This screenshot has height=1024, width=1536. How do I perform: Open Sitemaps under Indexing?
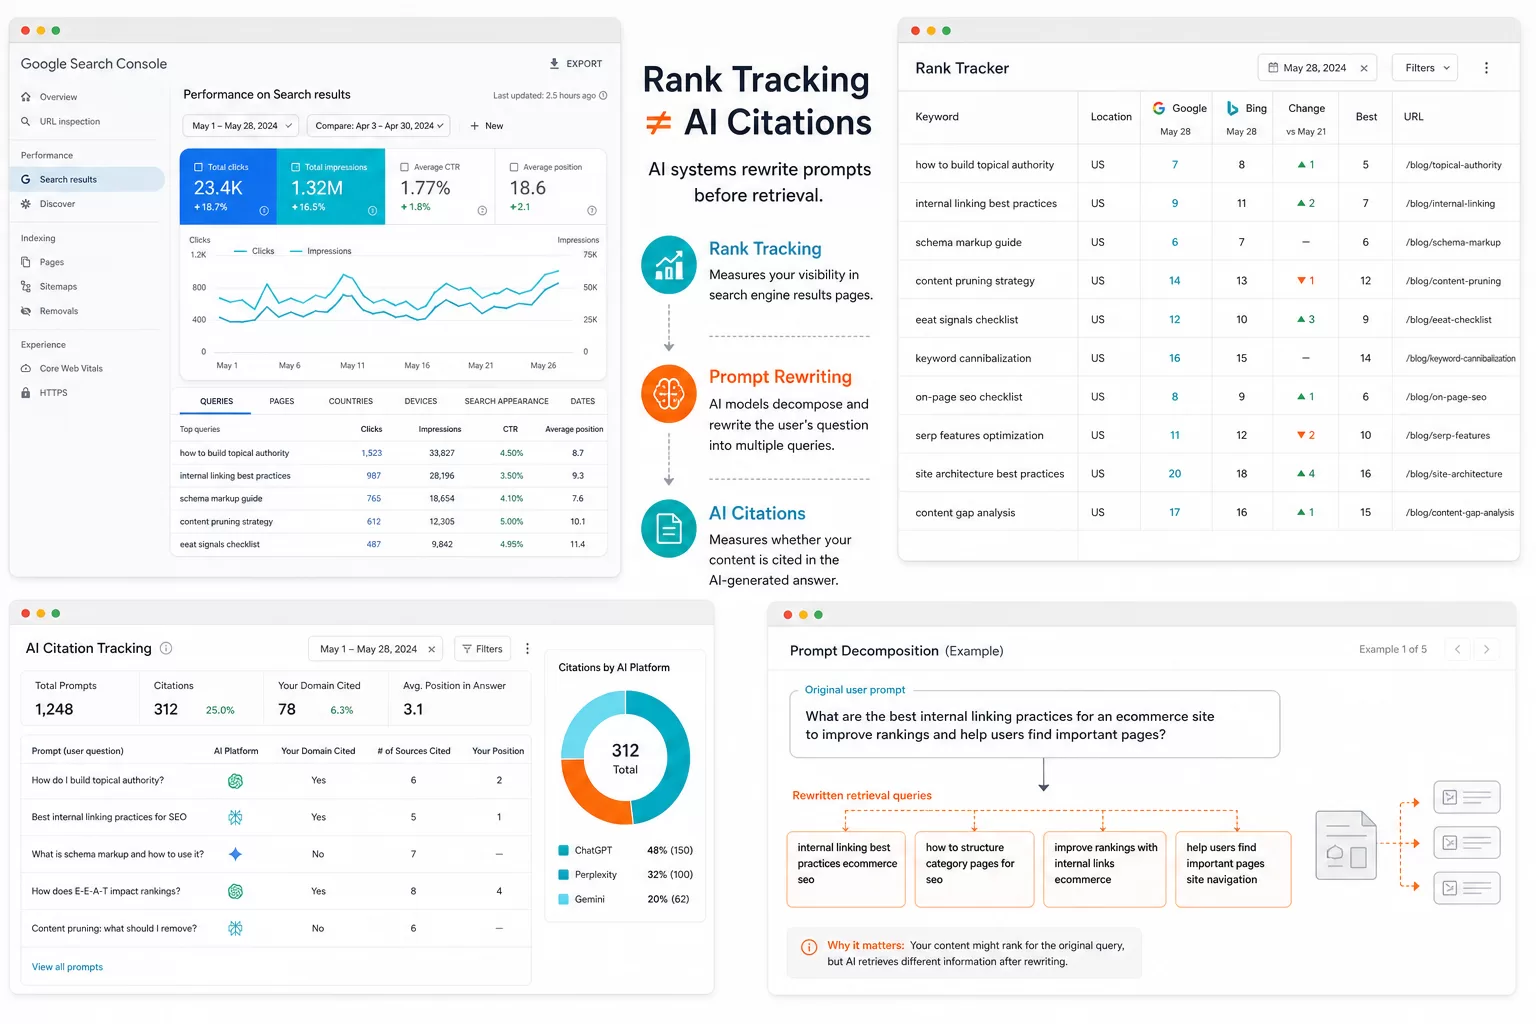coord(58,287)
